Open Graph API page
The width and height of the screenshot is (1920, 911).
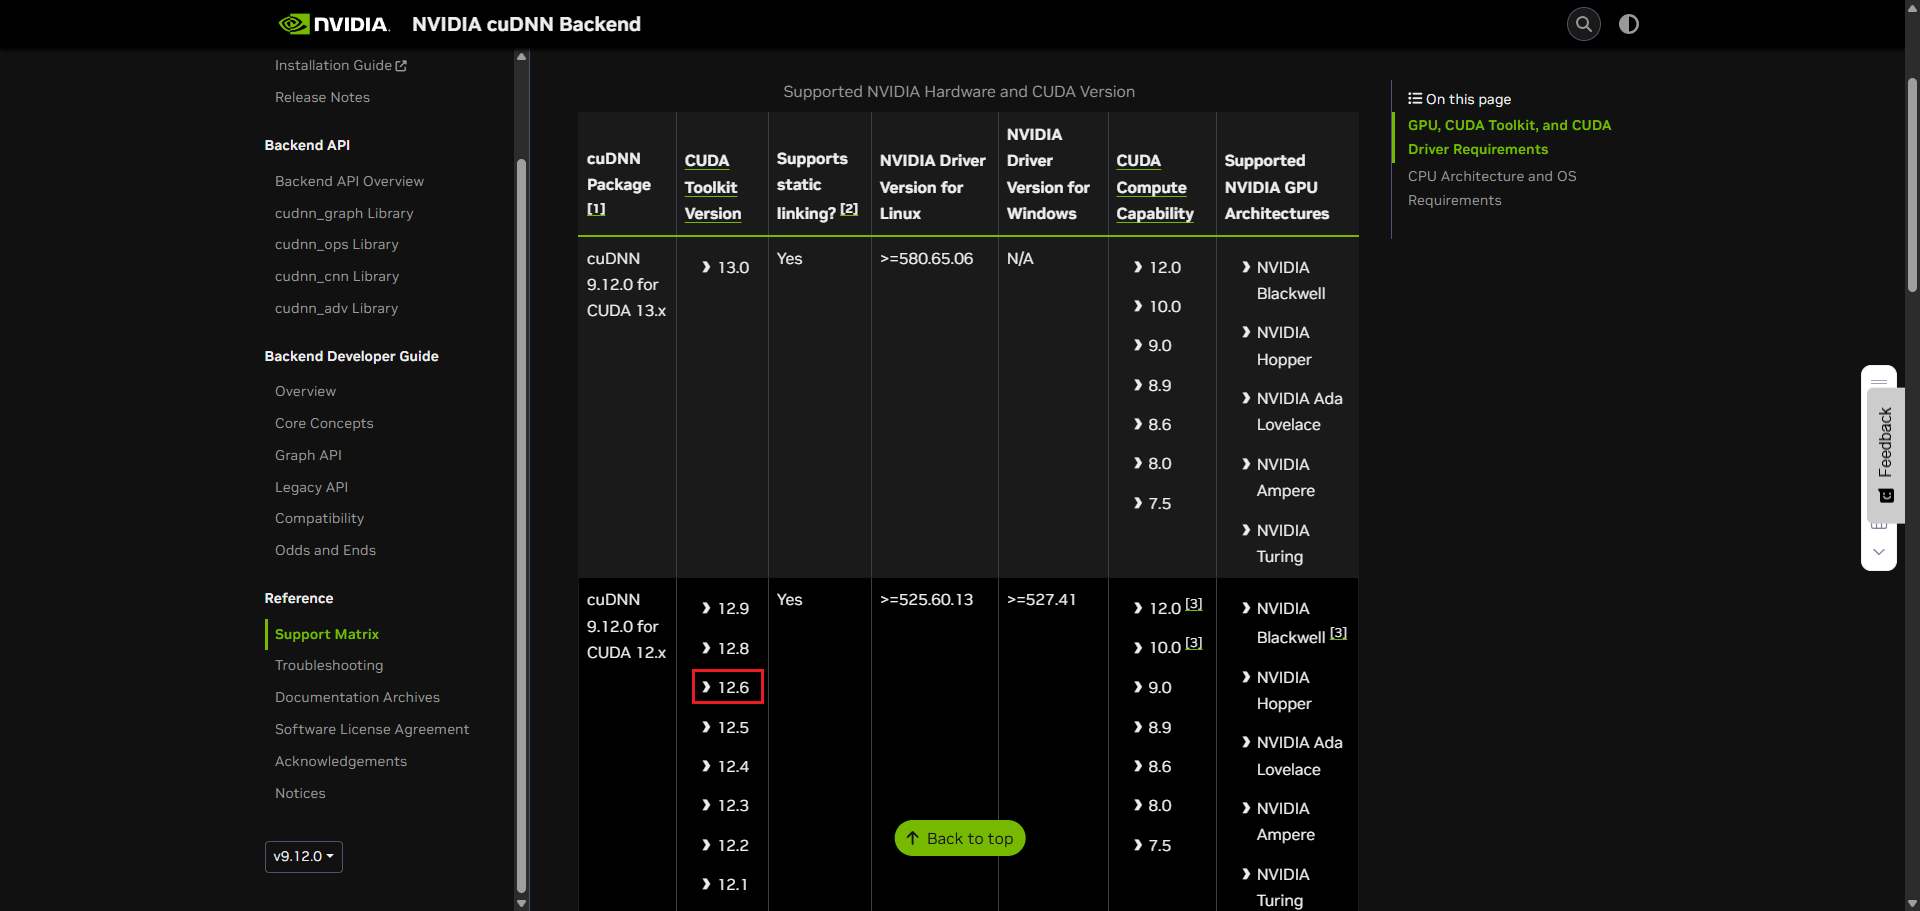coord(308,455)
